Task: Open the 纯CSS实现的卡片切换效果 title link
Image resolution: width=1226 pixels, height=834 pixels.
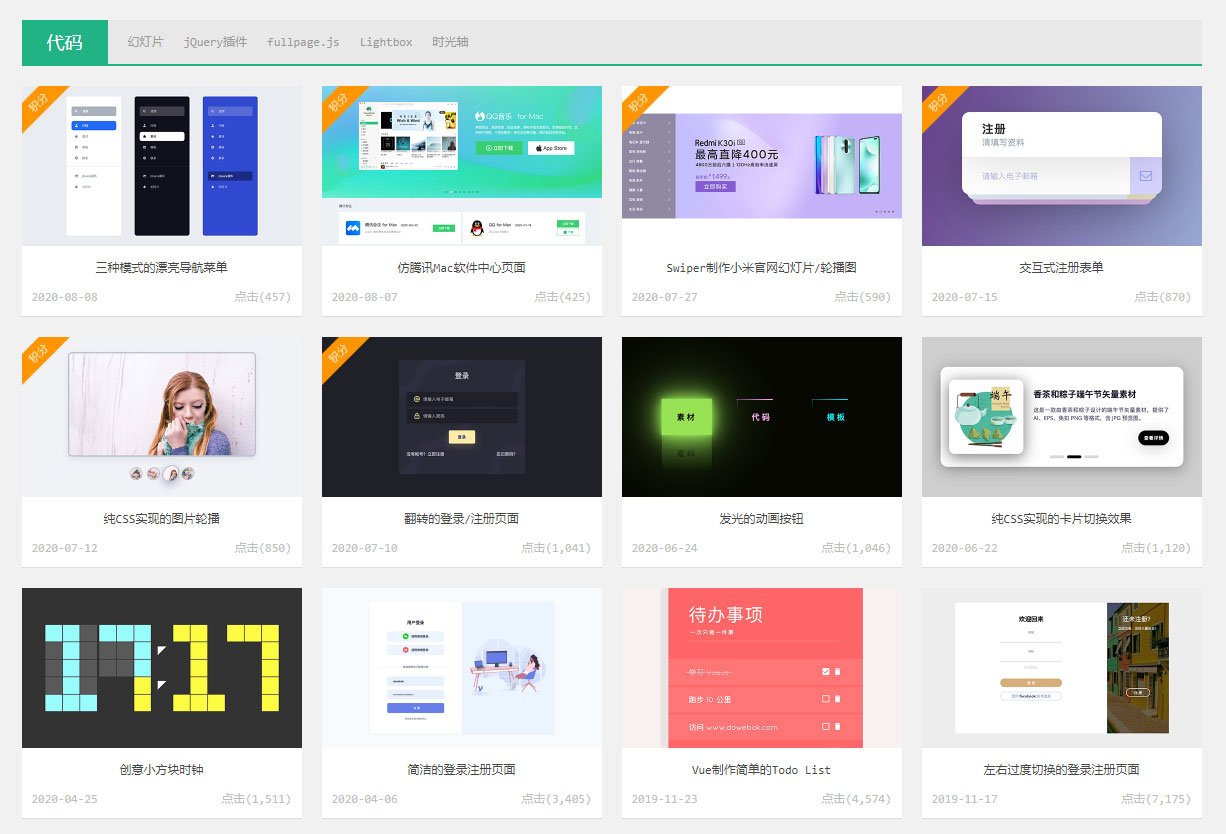Action: tap(1062, 518)
